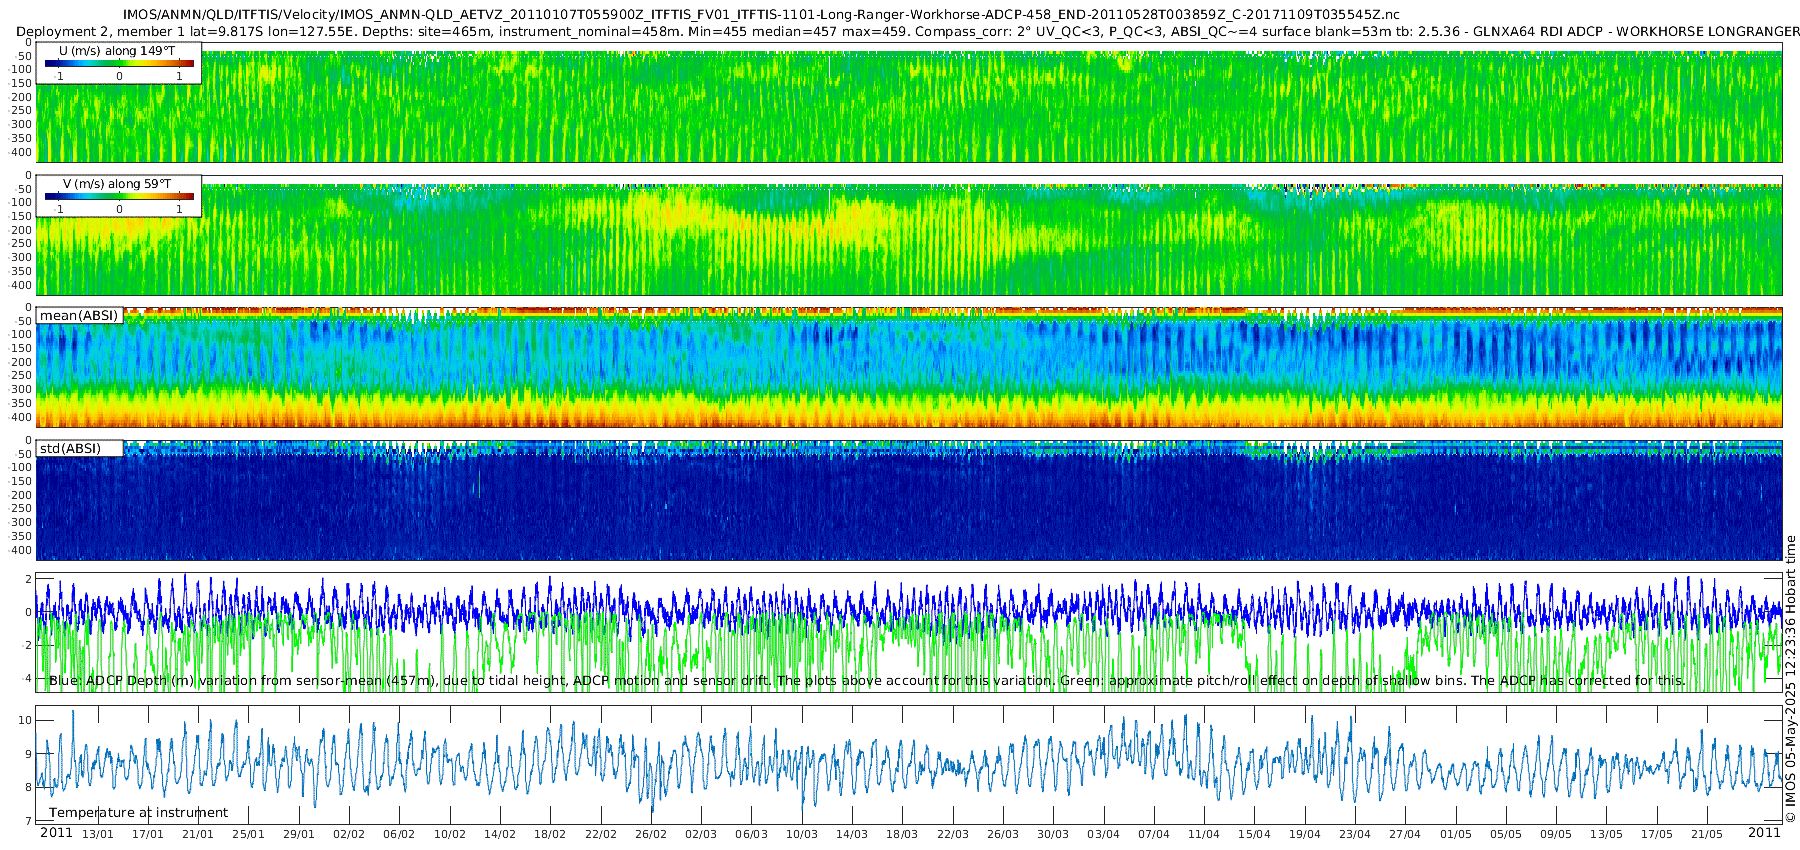Screen dimensions: 1800x850
Task: Click the 03/04 date tick label
Action: 1104,834
